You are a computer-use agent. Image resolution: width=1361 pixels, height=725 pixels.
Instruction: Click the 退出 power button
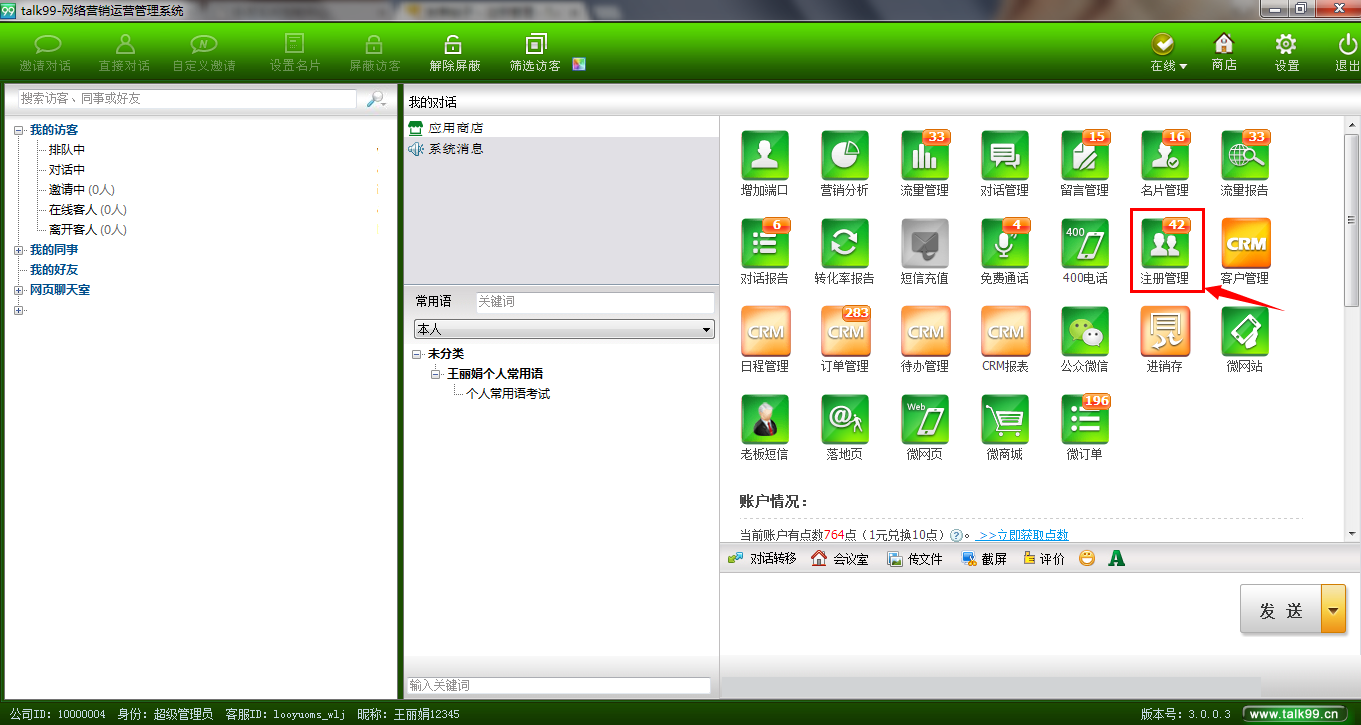[1347, 53]
